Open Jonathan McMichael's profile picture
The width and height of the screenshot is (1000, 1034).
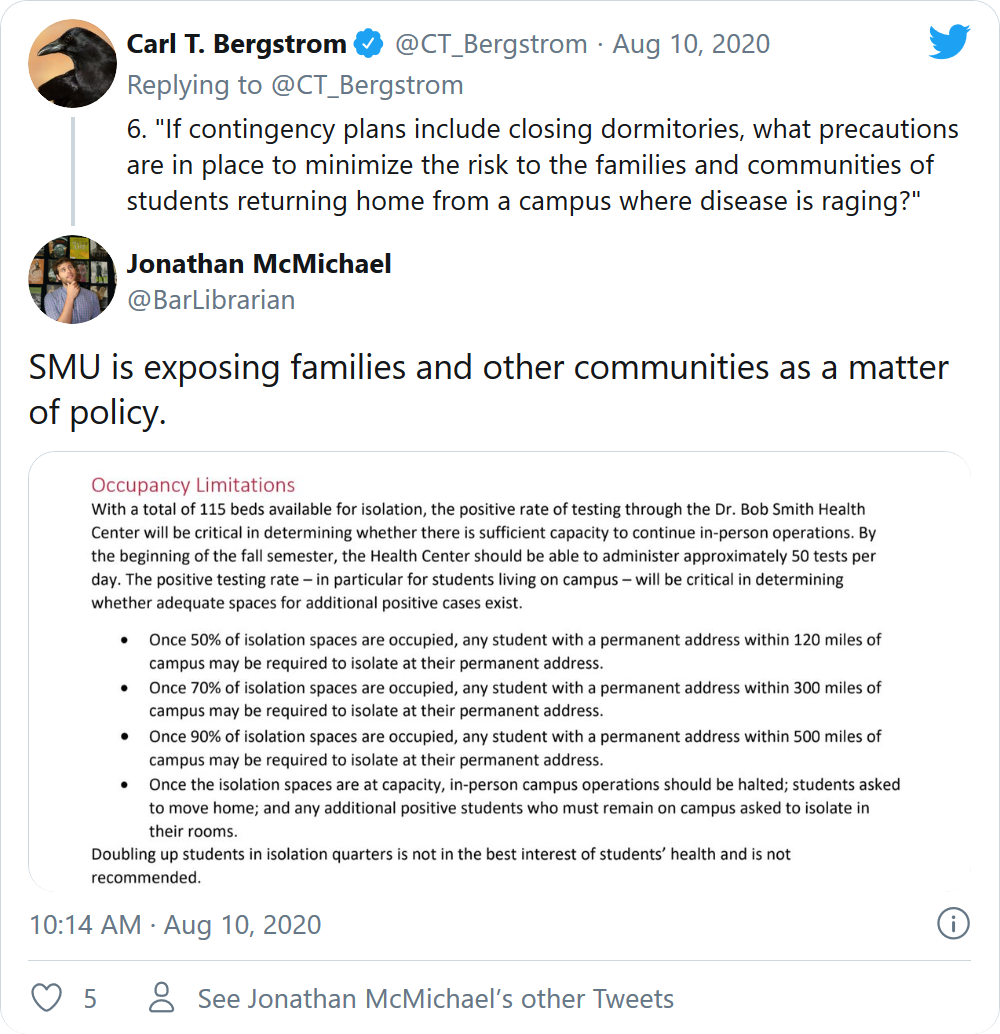[72, 280]
